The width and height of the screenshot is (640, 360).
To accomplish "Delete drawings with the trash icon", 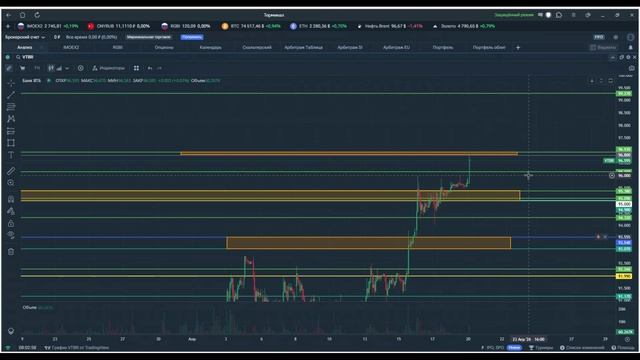I will tap(11, 251).
